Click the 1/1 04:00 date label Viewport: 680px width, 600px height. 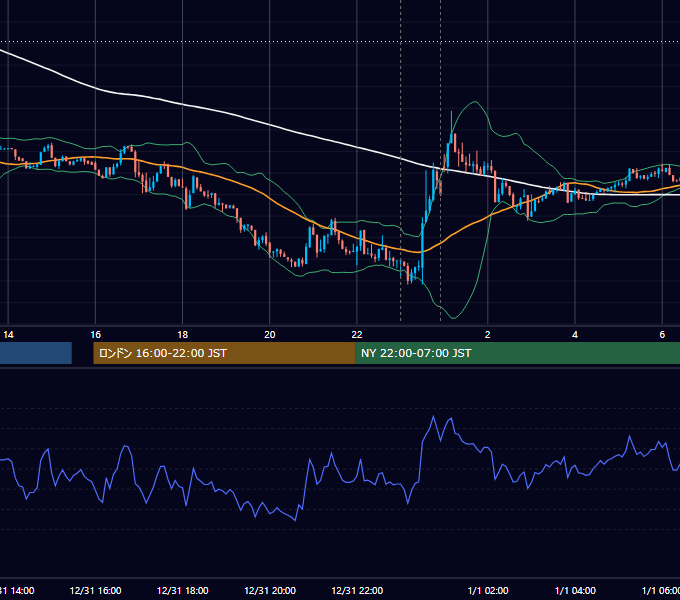click(x=575, y=590)
